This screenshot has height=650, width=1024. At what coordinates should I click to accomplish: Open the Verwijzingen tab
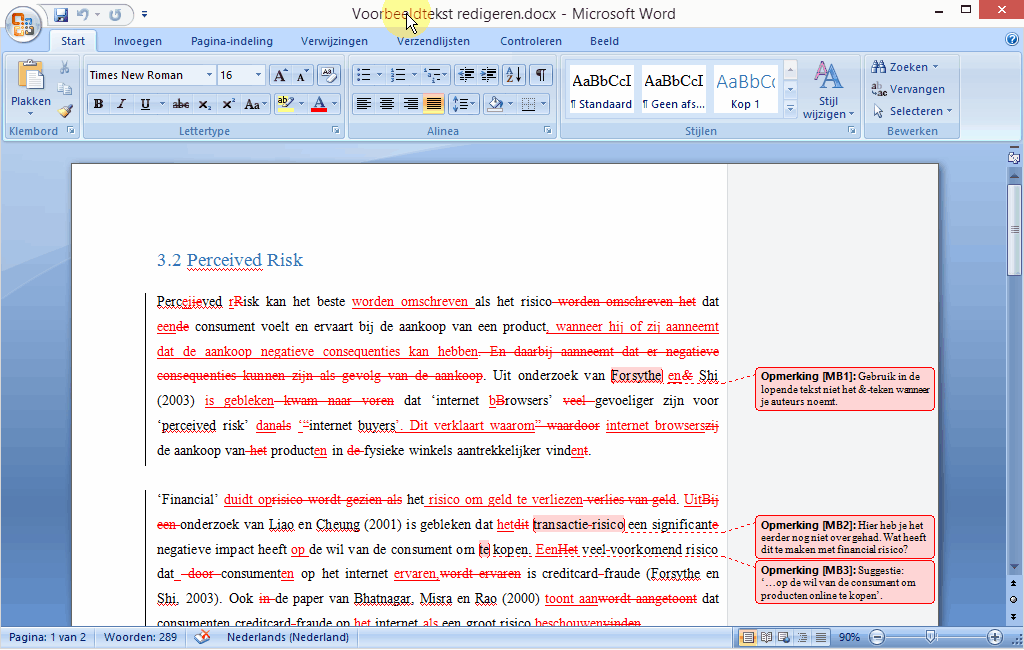click(334, 41)
